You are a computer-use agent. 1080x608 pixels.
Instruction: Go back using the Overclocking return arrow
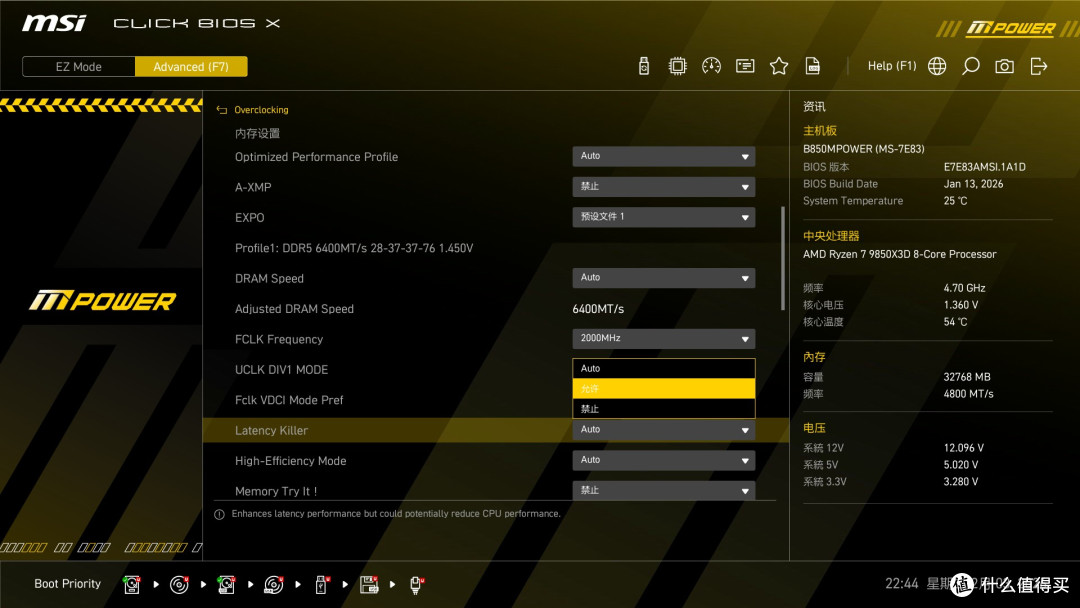[221, 110]
